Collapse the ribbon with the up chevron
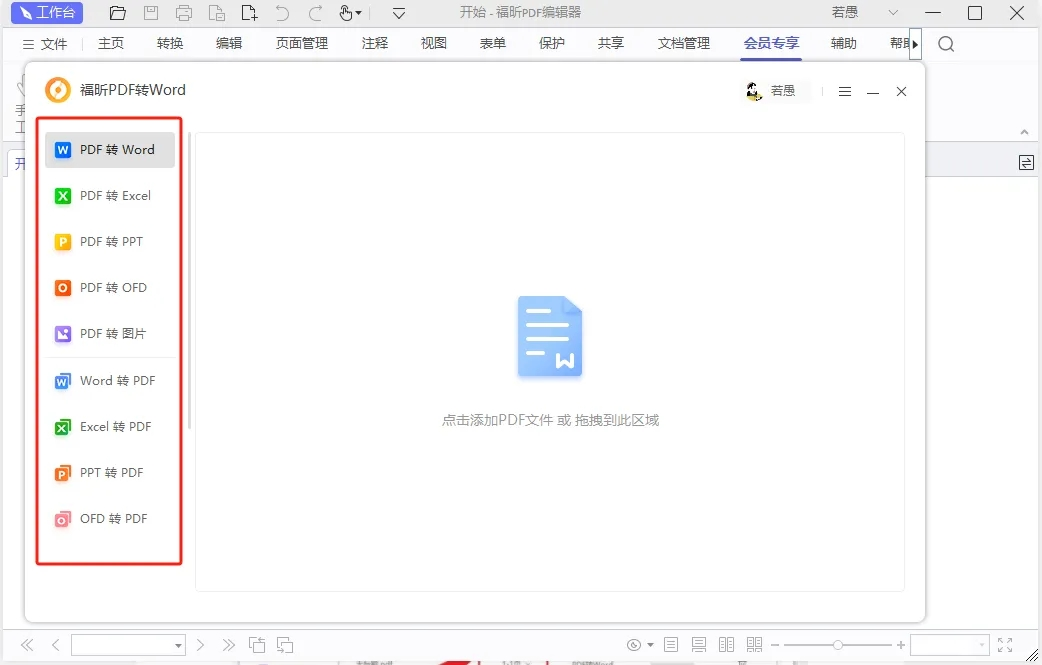Viewport: 1042px width, 665px height. pos(1024,132)
